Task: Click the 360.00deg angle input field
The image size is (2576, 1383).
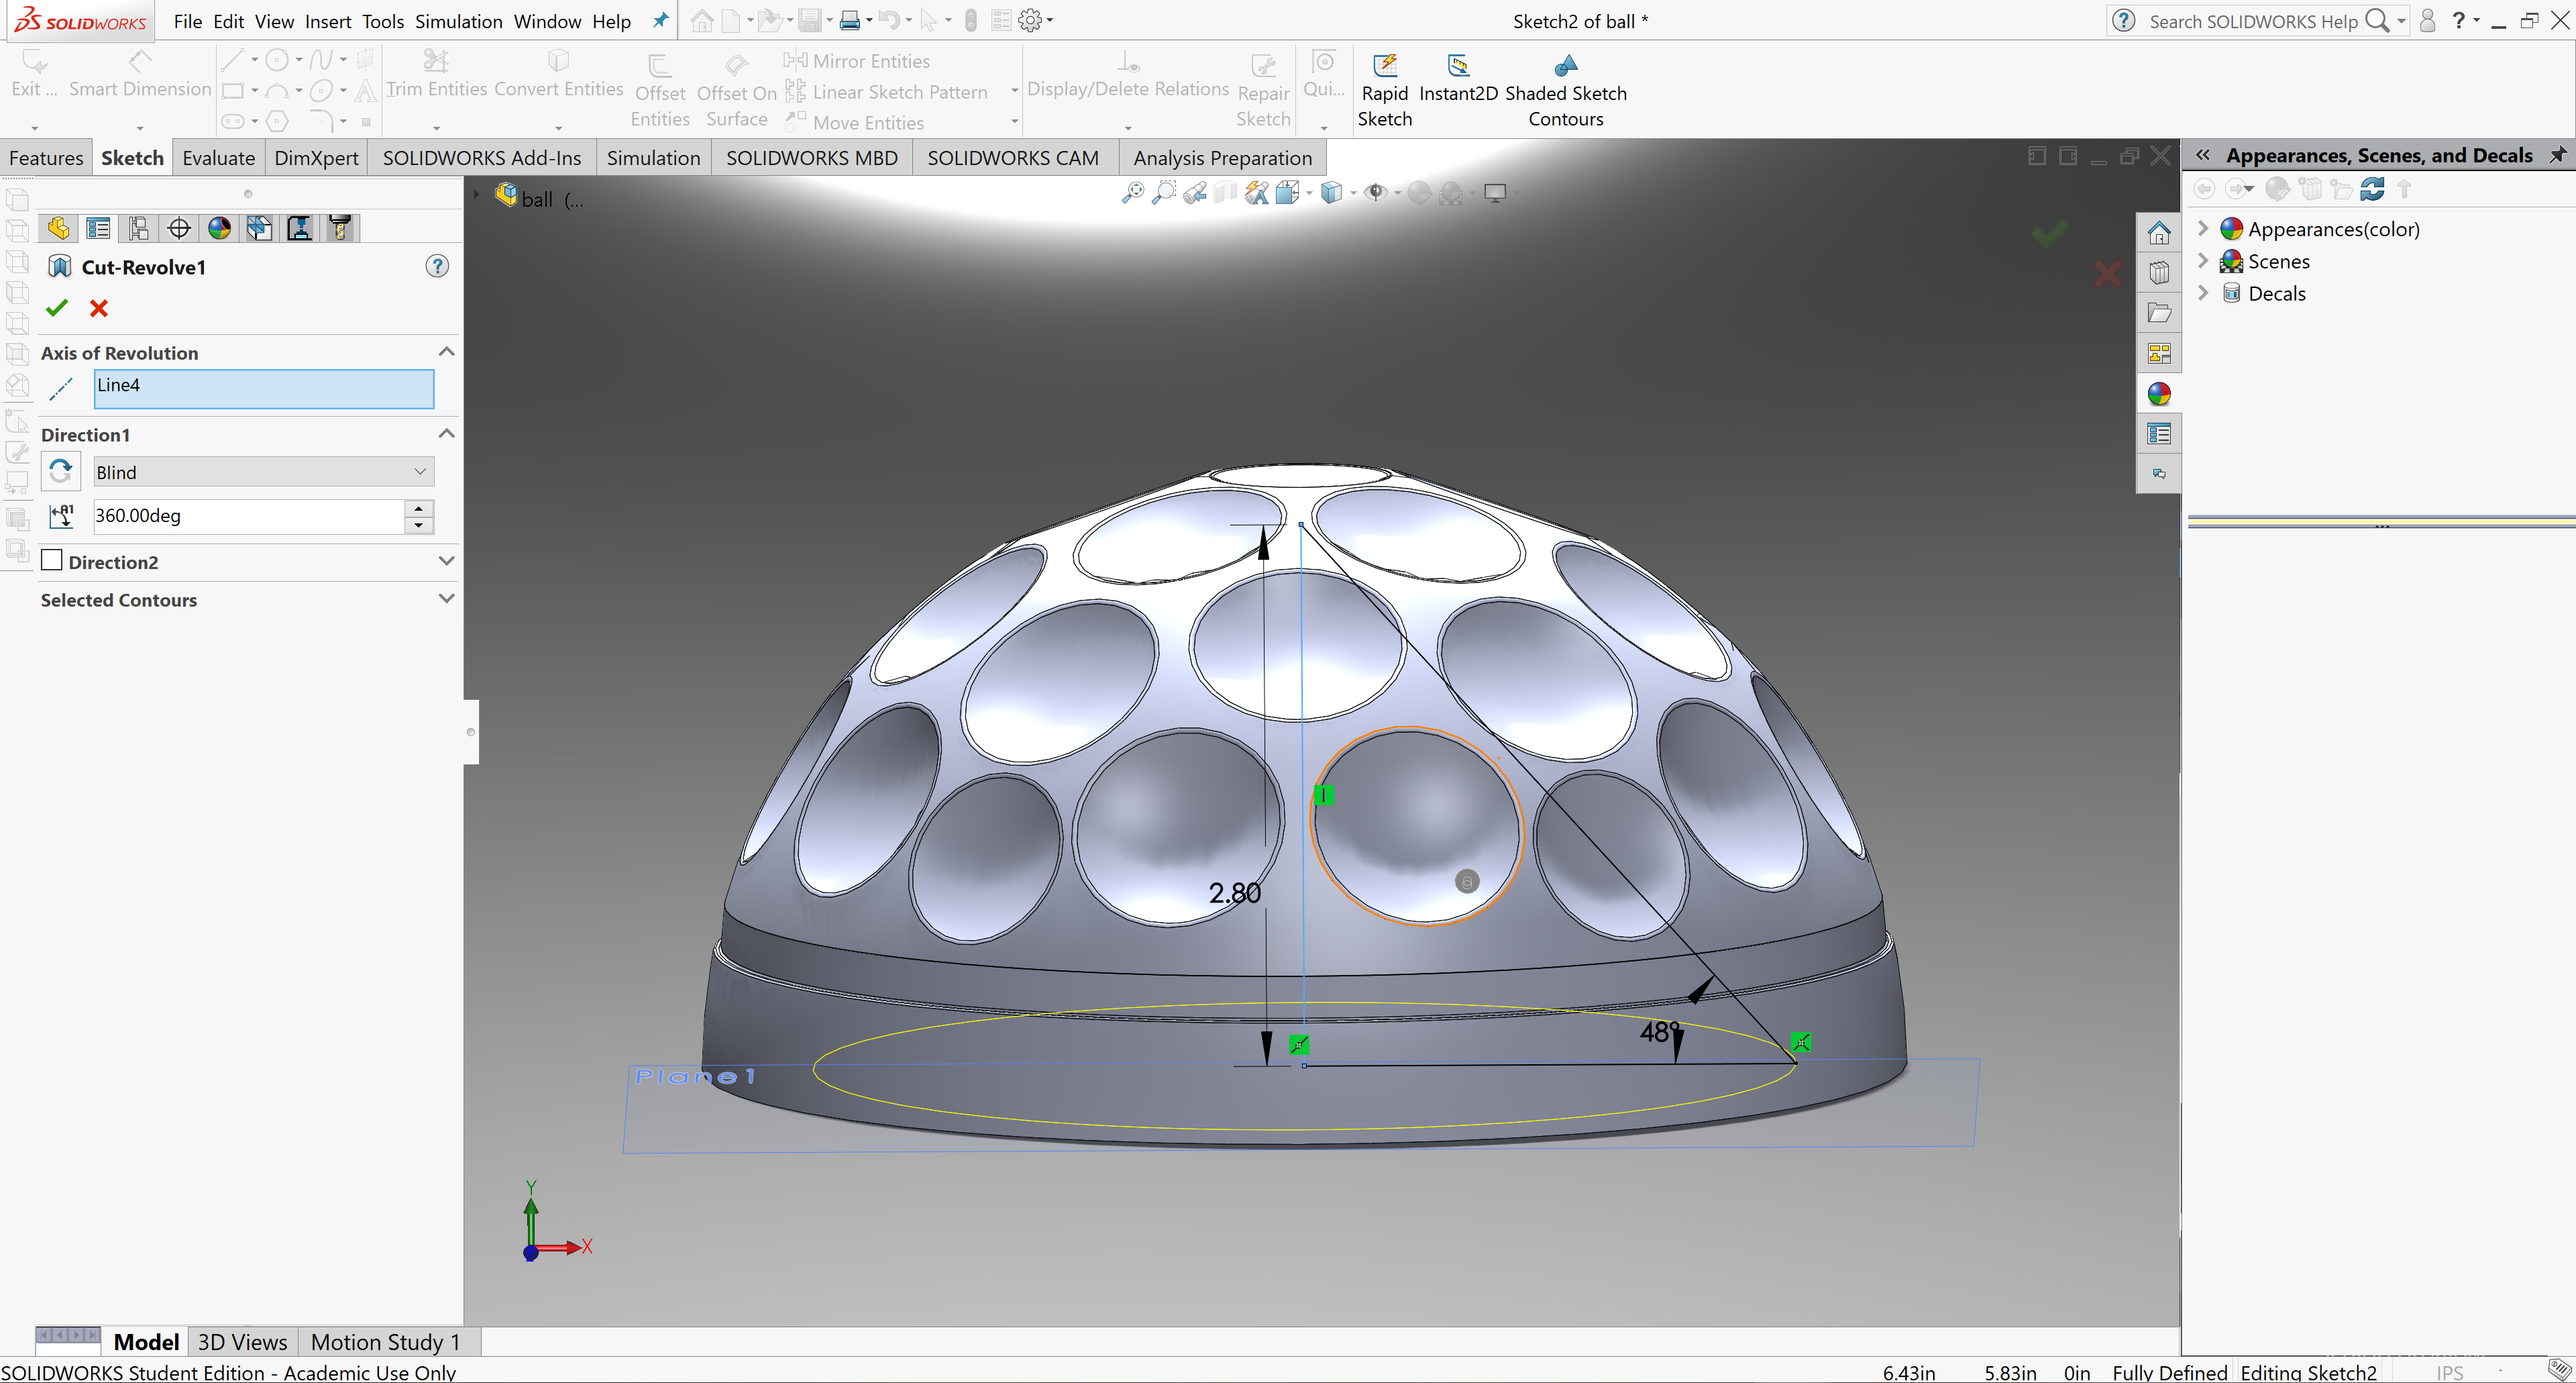Action: [248, 516]
